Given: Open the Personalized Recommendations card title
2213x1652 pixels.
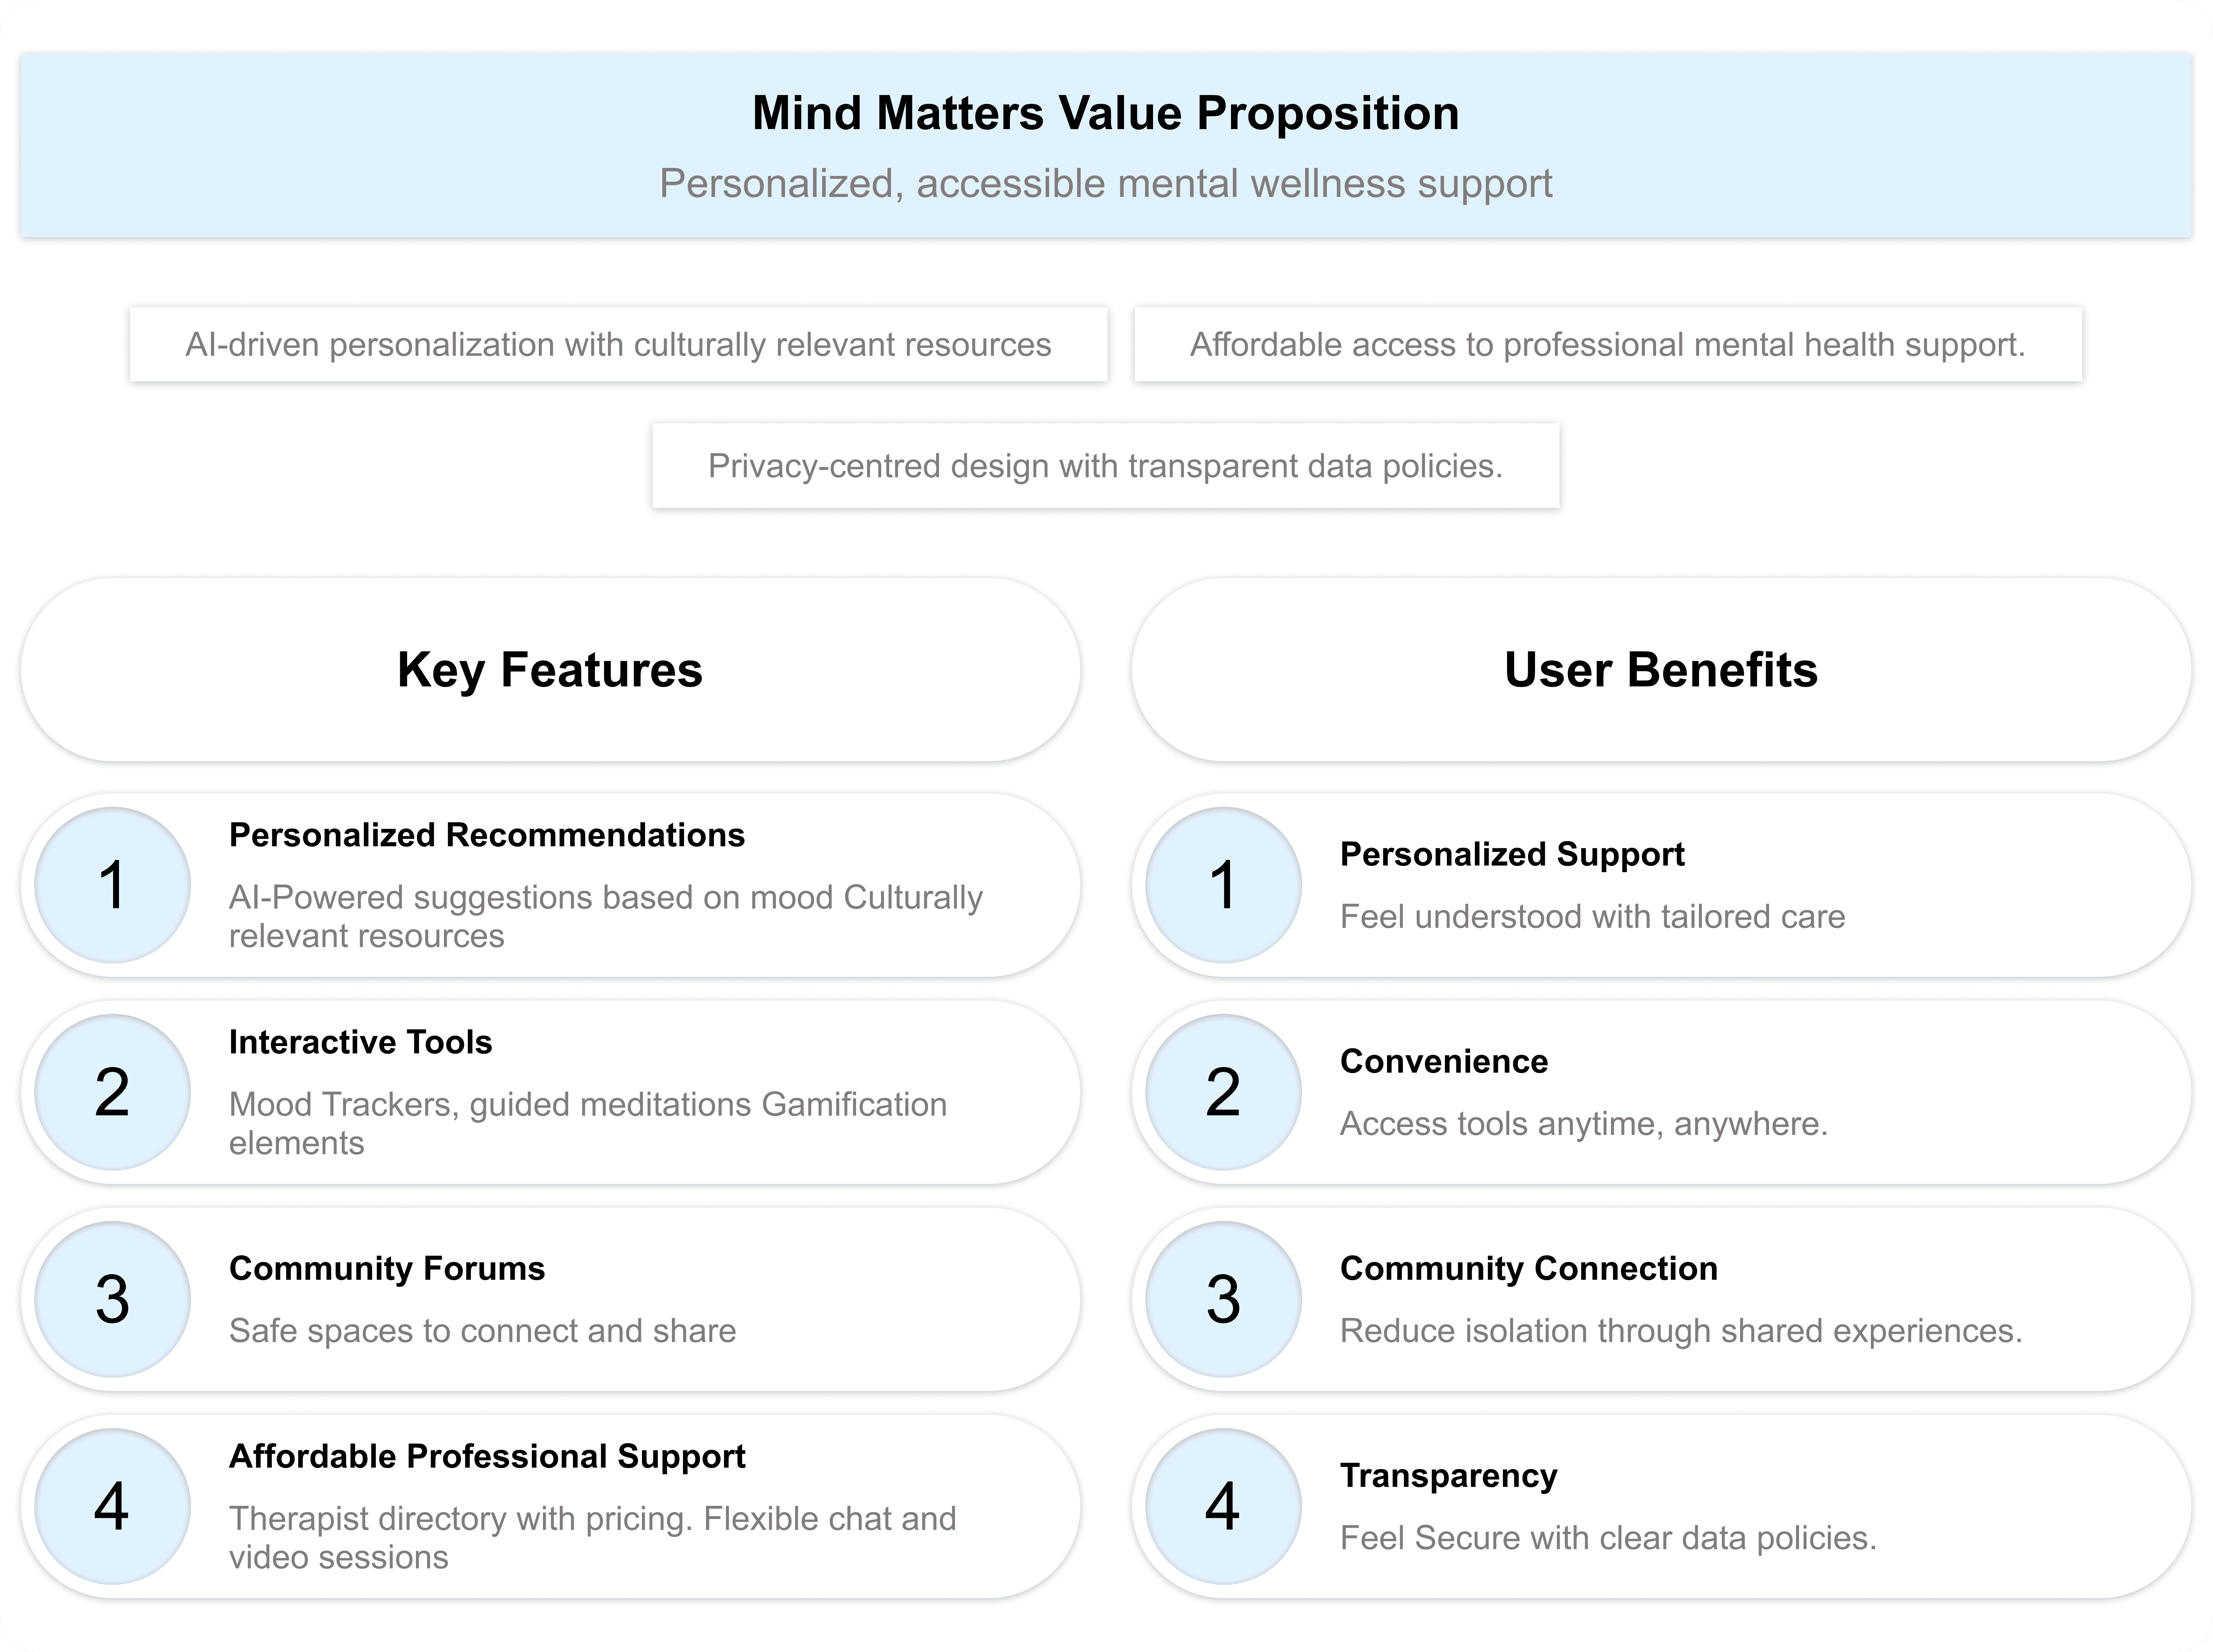Looking at the screenshot, I should (487, 835).
